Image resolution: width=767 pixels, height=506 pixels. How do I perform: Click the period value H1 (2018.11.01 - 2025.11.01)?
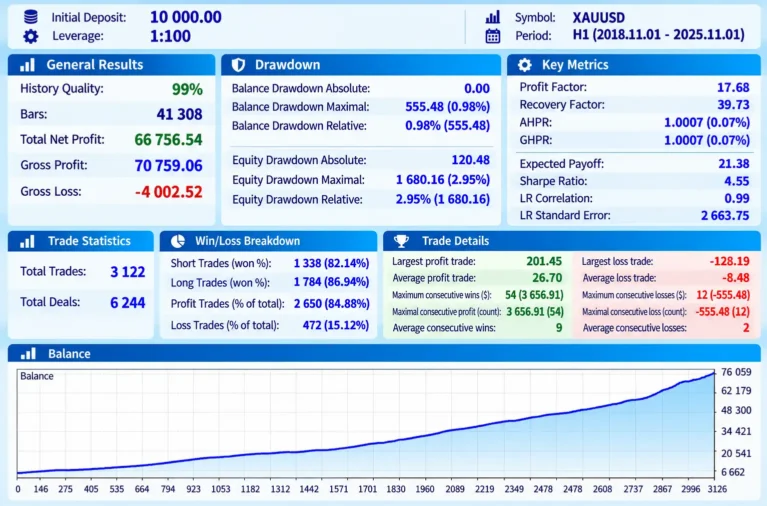point(659,35)
